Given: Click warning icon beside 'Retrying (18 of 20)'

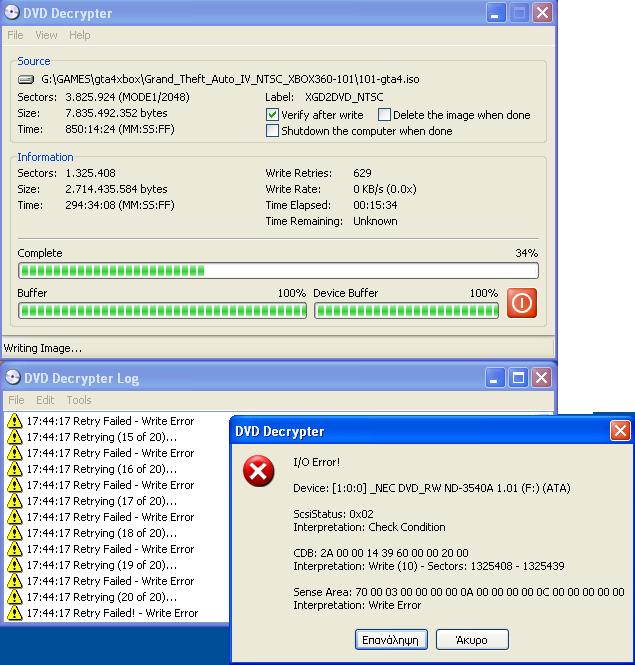Looking at the screenshot, I should [14, 533].
